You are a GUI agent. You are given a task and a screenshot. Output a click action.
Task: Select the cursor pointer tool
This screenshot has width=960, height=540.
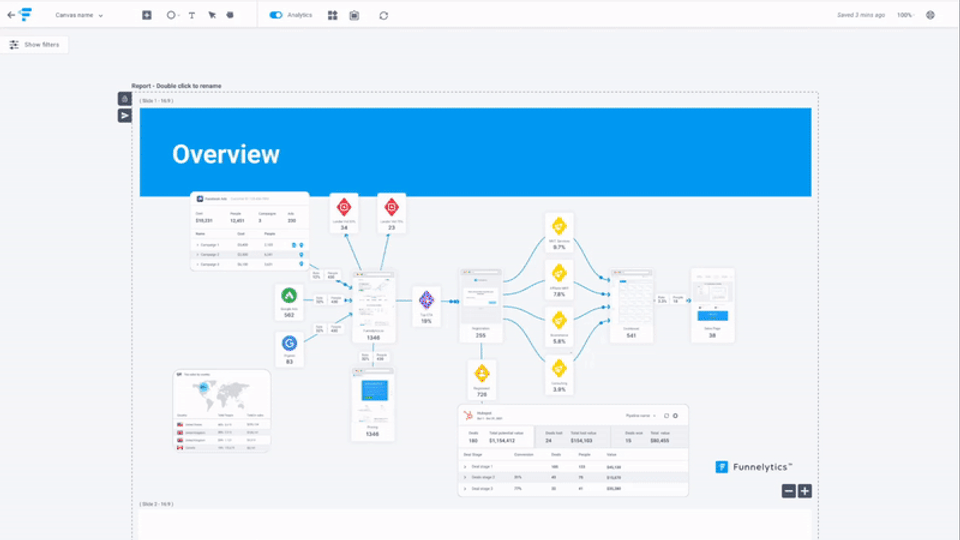coord(212,15)
